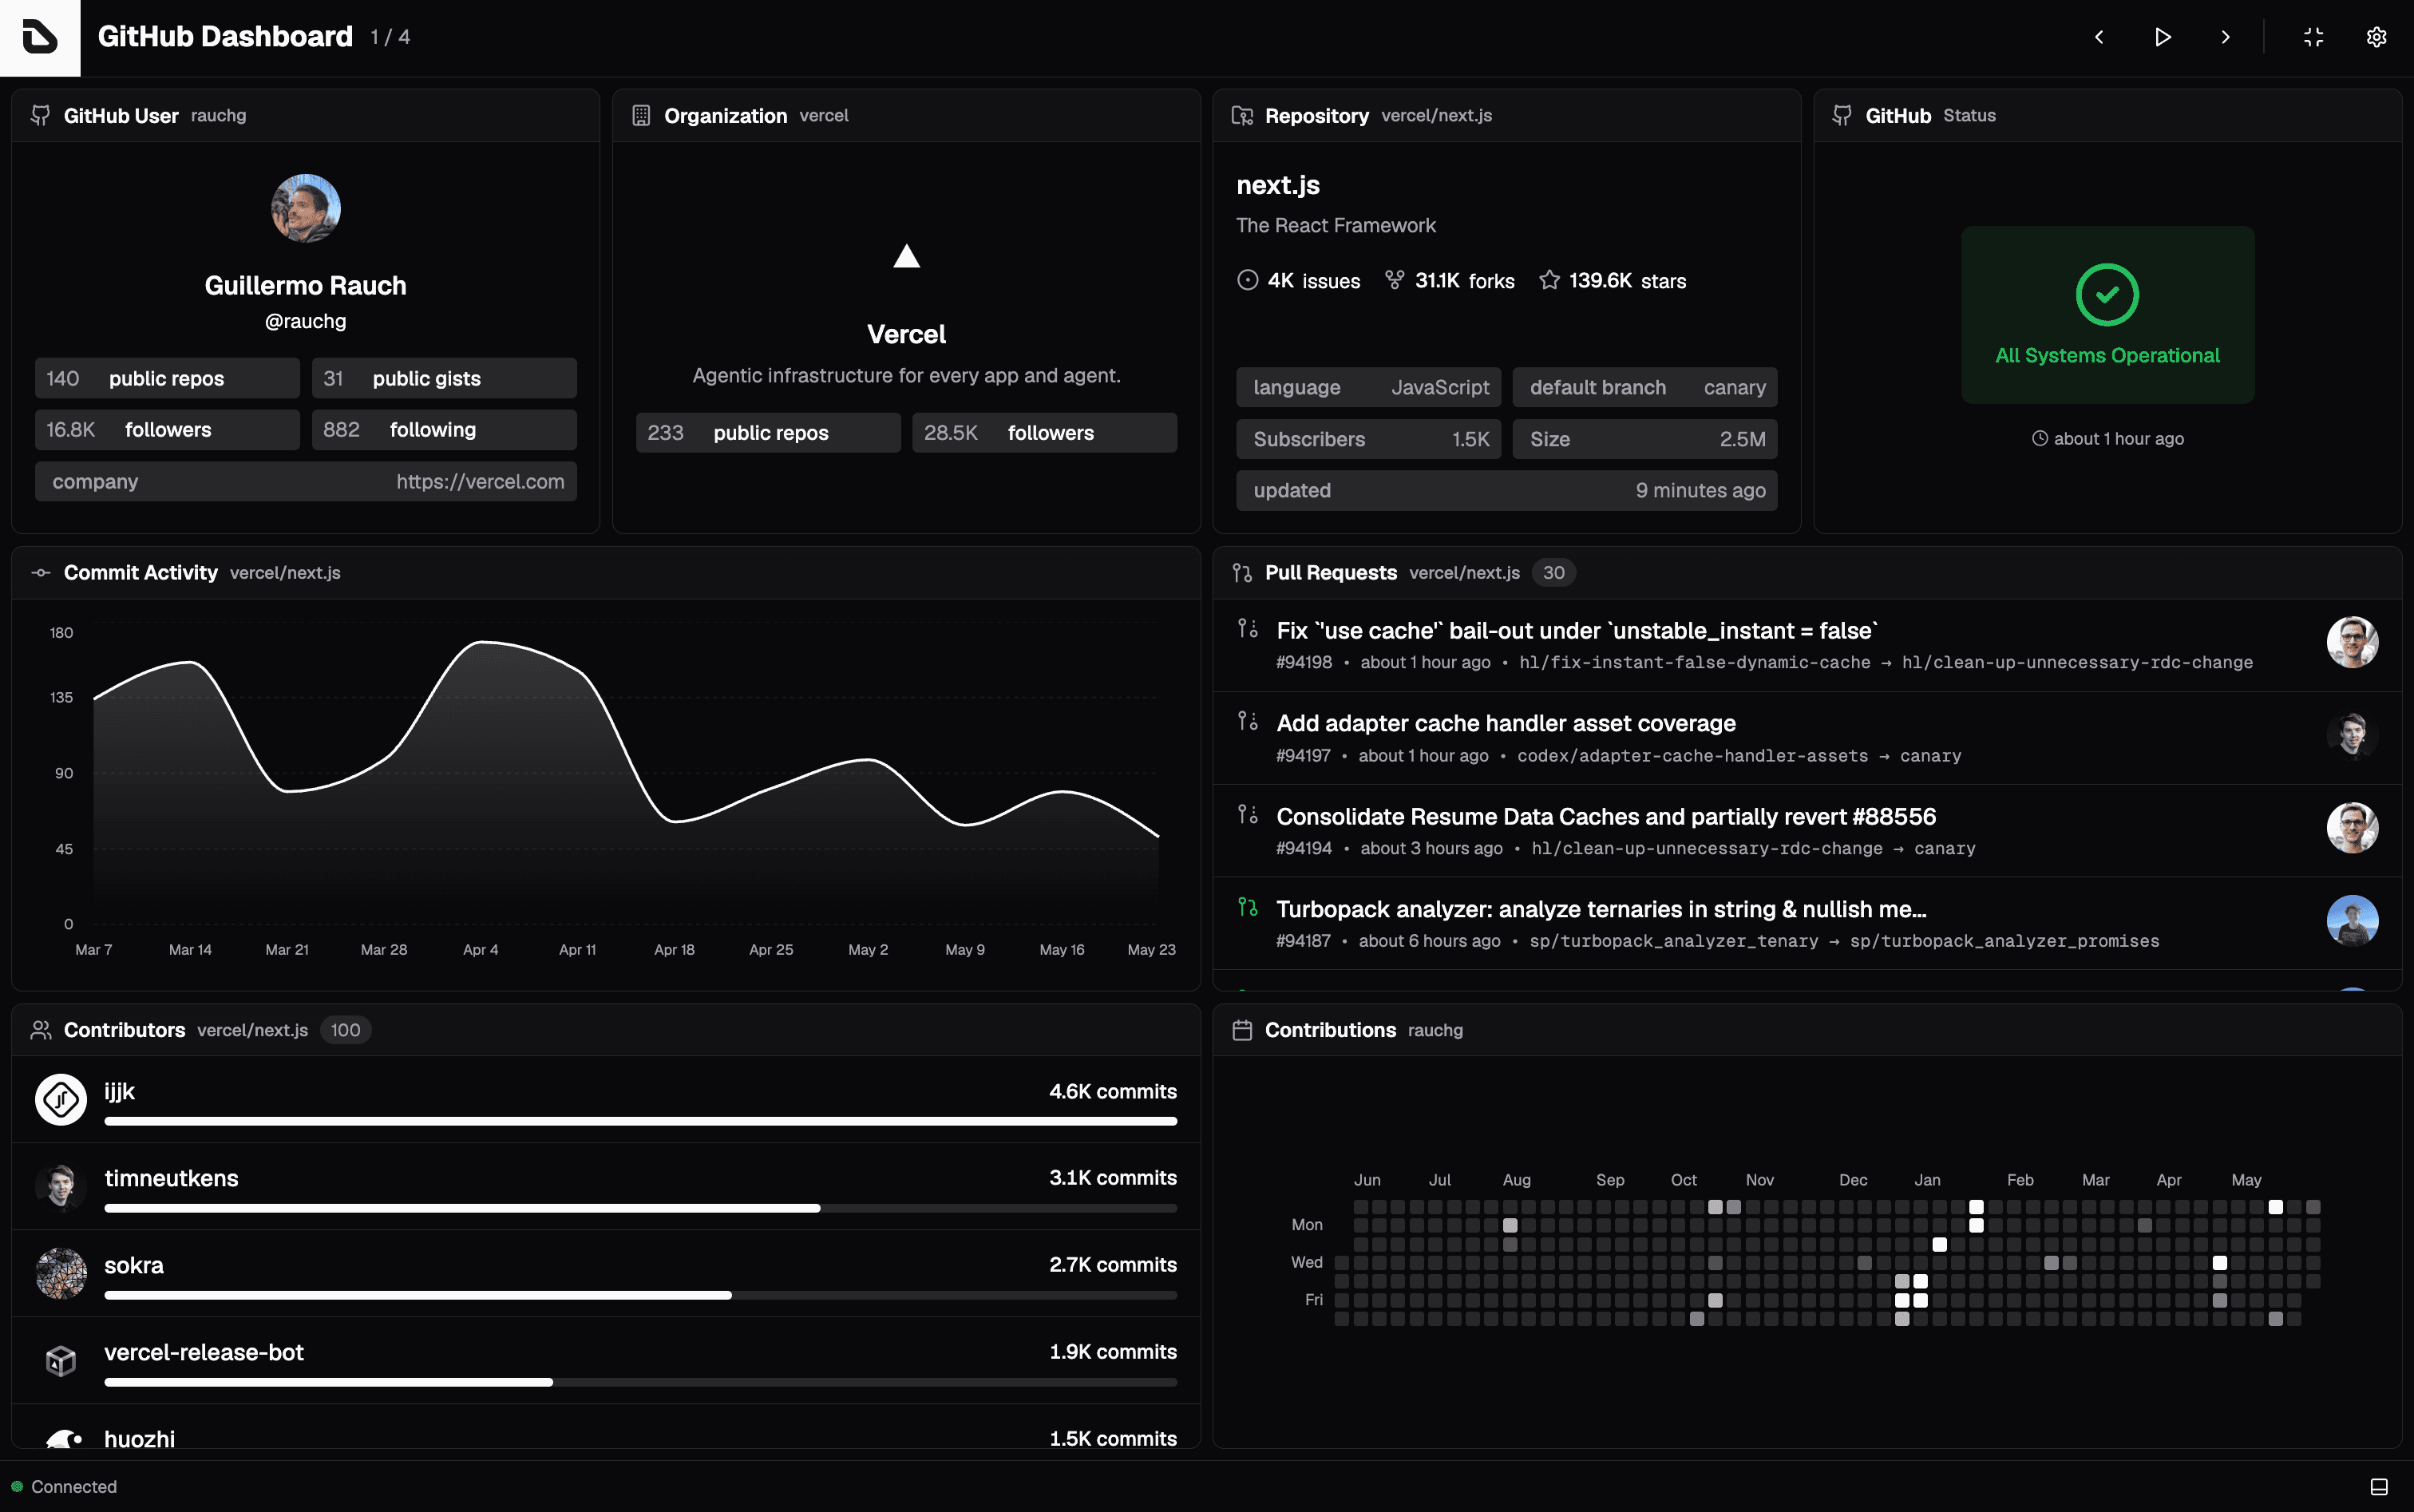Click the next.js repository title

[1278, 185]
